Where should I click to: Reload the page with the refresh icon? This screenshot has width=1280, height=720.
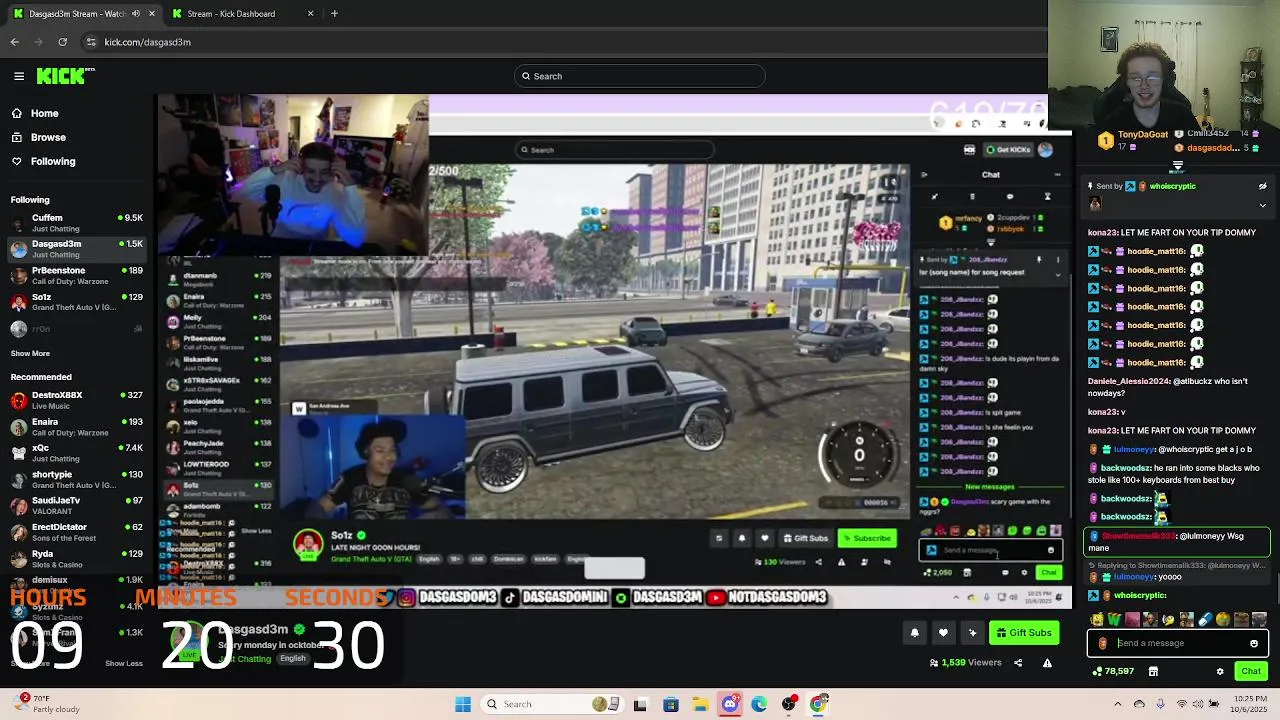63,42
